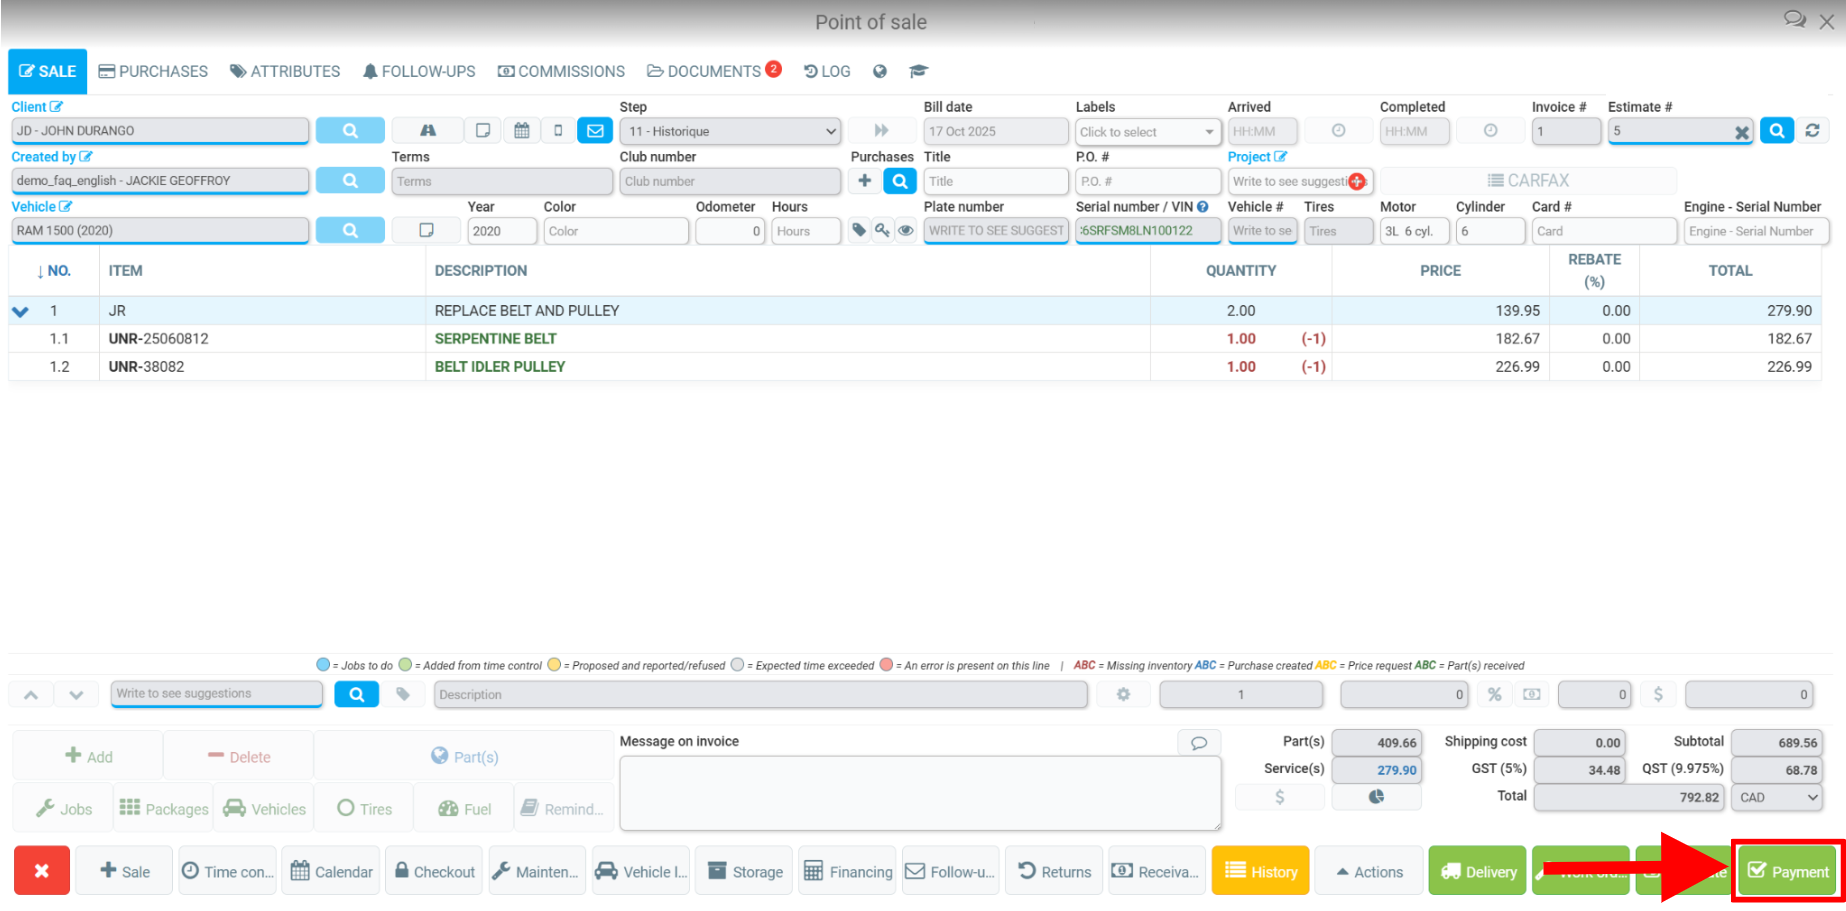Move line down with the down chevron
Viewport: 1846px width, 911px height.
pyautogui.click(x=76, y=694)
